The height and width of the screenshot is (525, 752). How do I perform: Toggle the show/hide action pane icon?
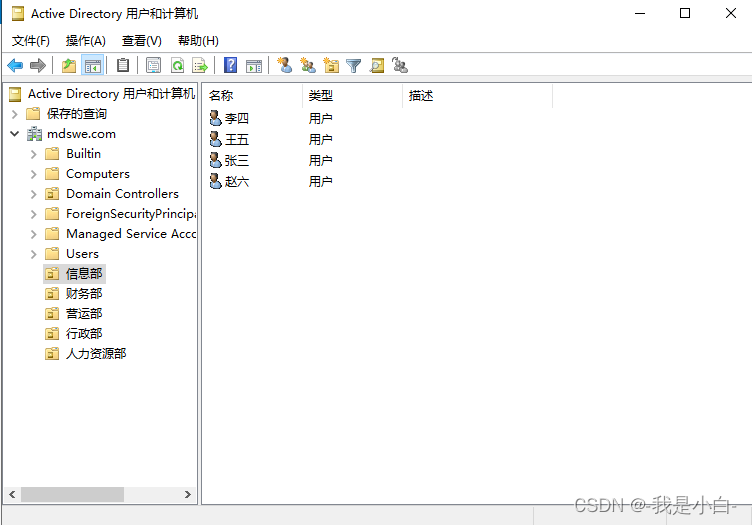[254, 66]
